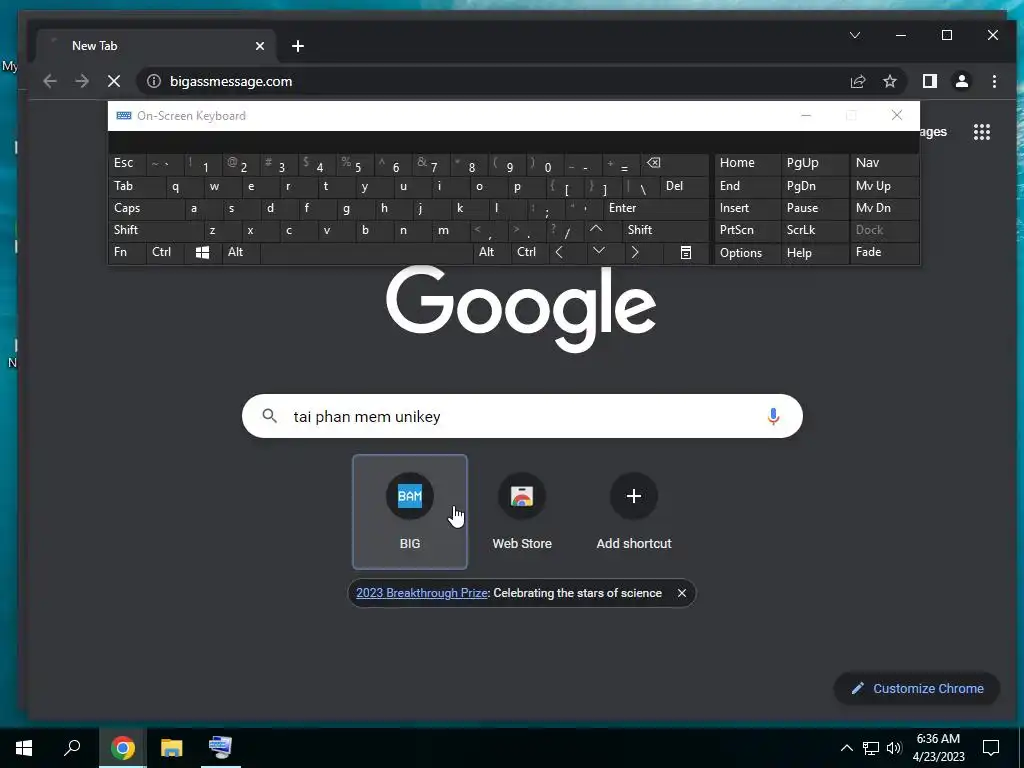This screenshot has width=1024, height=768.
Task: Open File Explorer from taskbar
Action: click(x=171, y=748)
